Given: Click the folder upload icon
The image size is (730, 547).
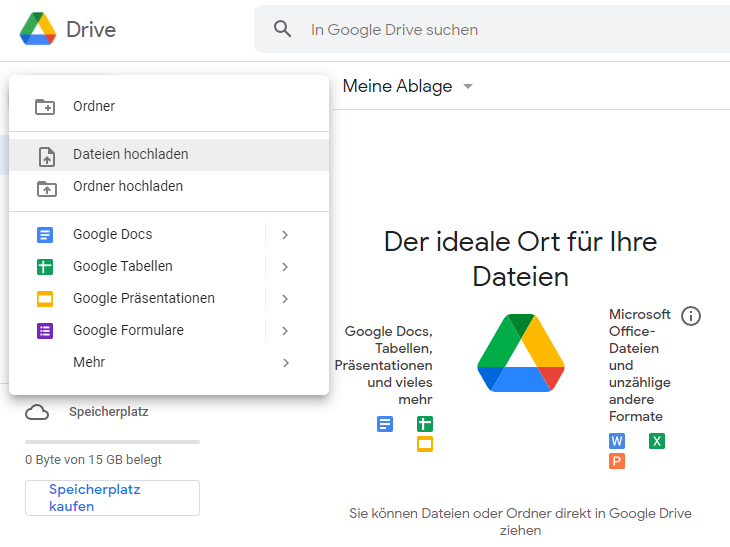Looking at the screenshot, I should coord(47,189).
